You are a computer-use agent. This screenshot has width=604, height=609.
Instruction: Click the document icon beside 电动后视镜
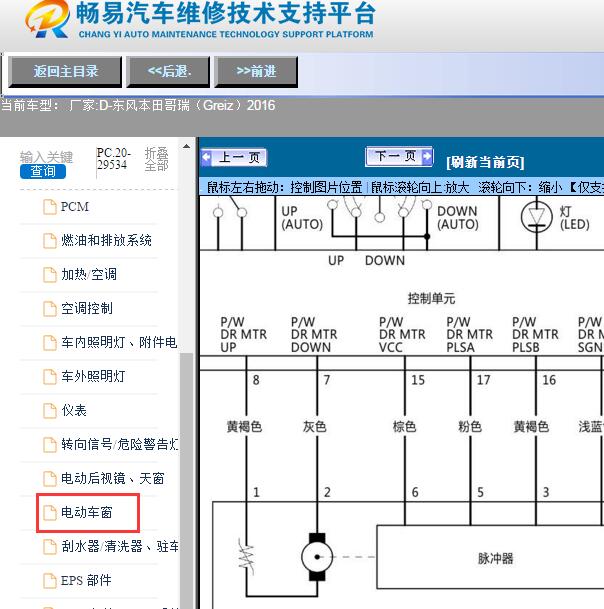pyautogui.click(x=50, y=478)
